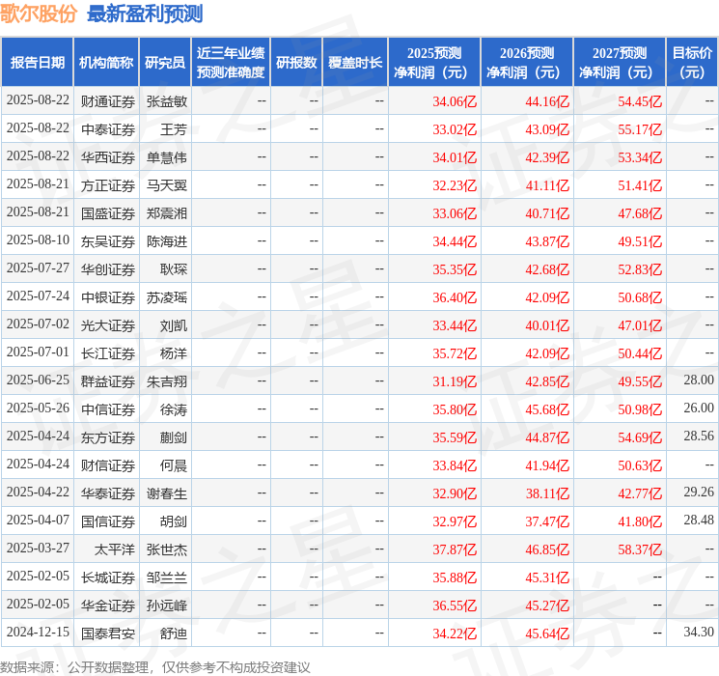The image size is (719, 676).
Task: Select the 方正证券 institution cell
Action: click(x=108, y=185)
